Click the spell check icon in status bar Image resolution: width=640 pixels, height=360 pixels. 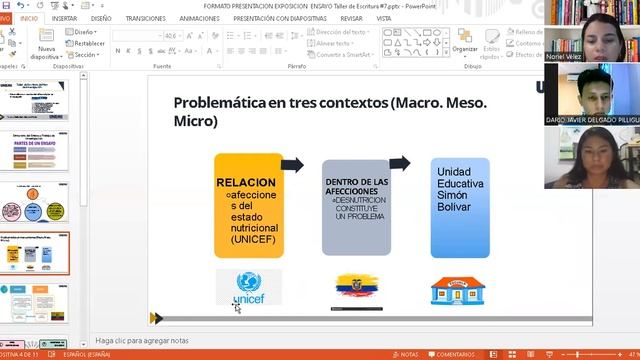(x=51, y=354)
